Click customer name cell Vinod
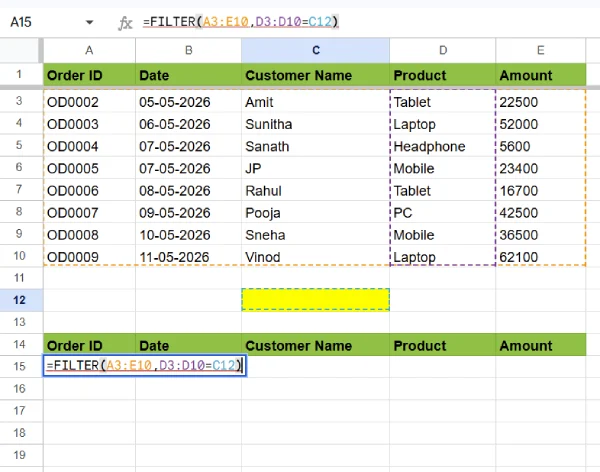The width and height of the screenshot is (600, 472). 315,257
